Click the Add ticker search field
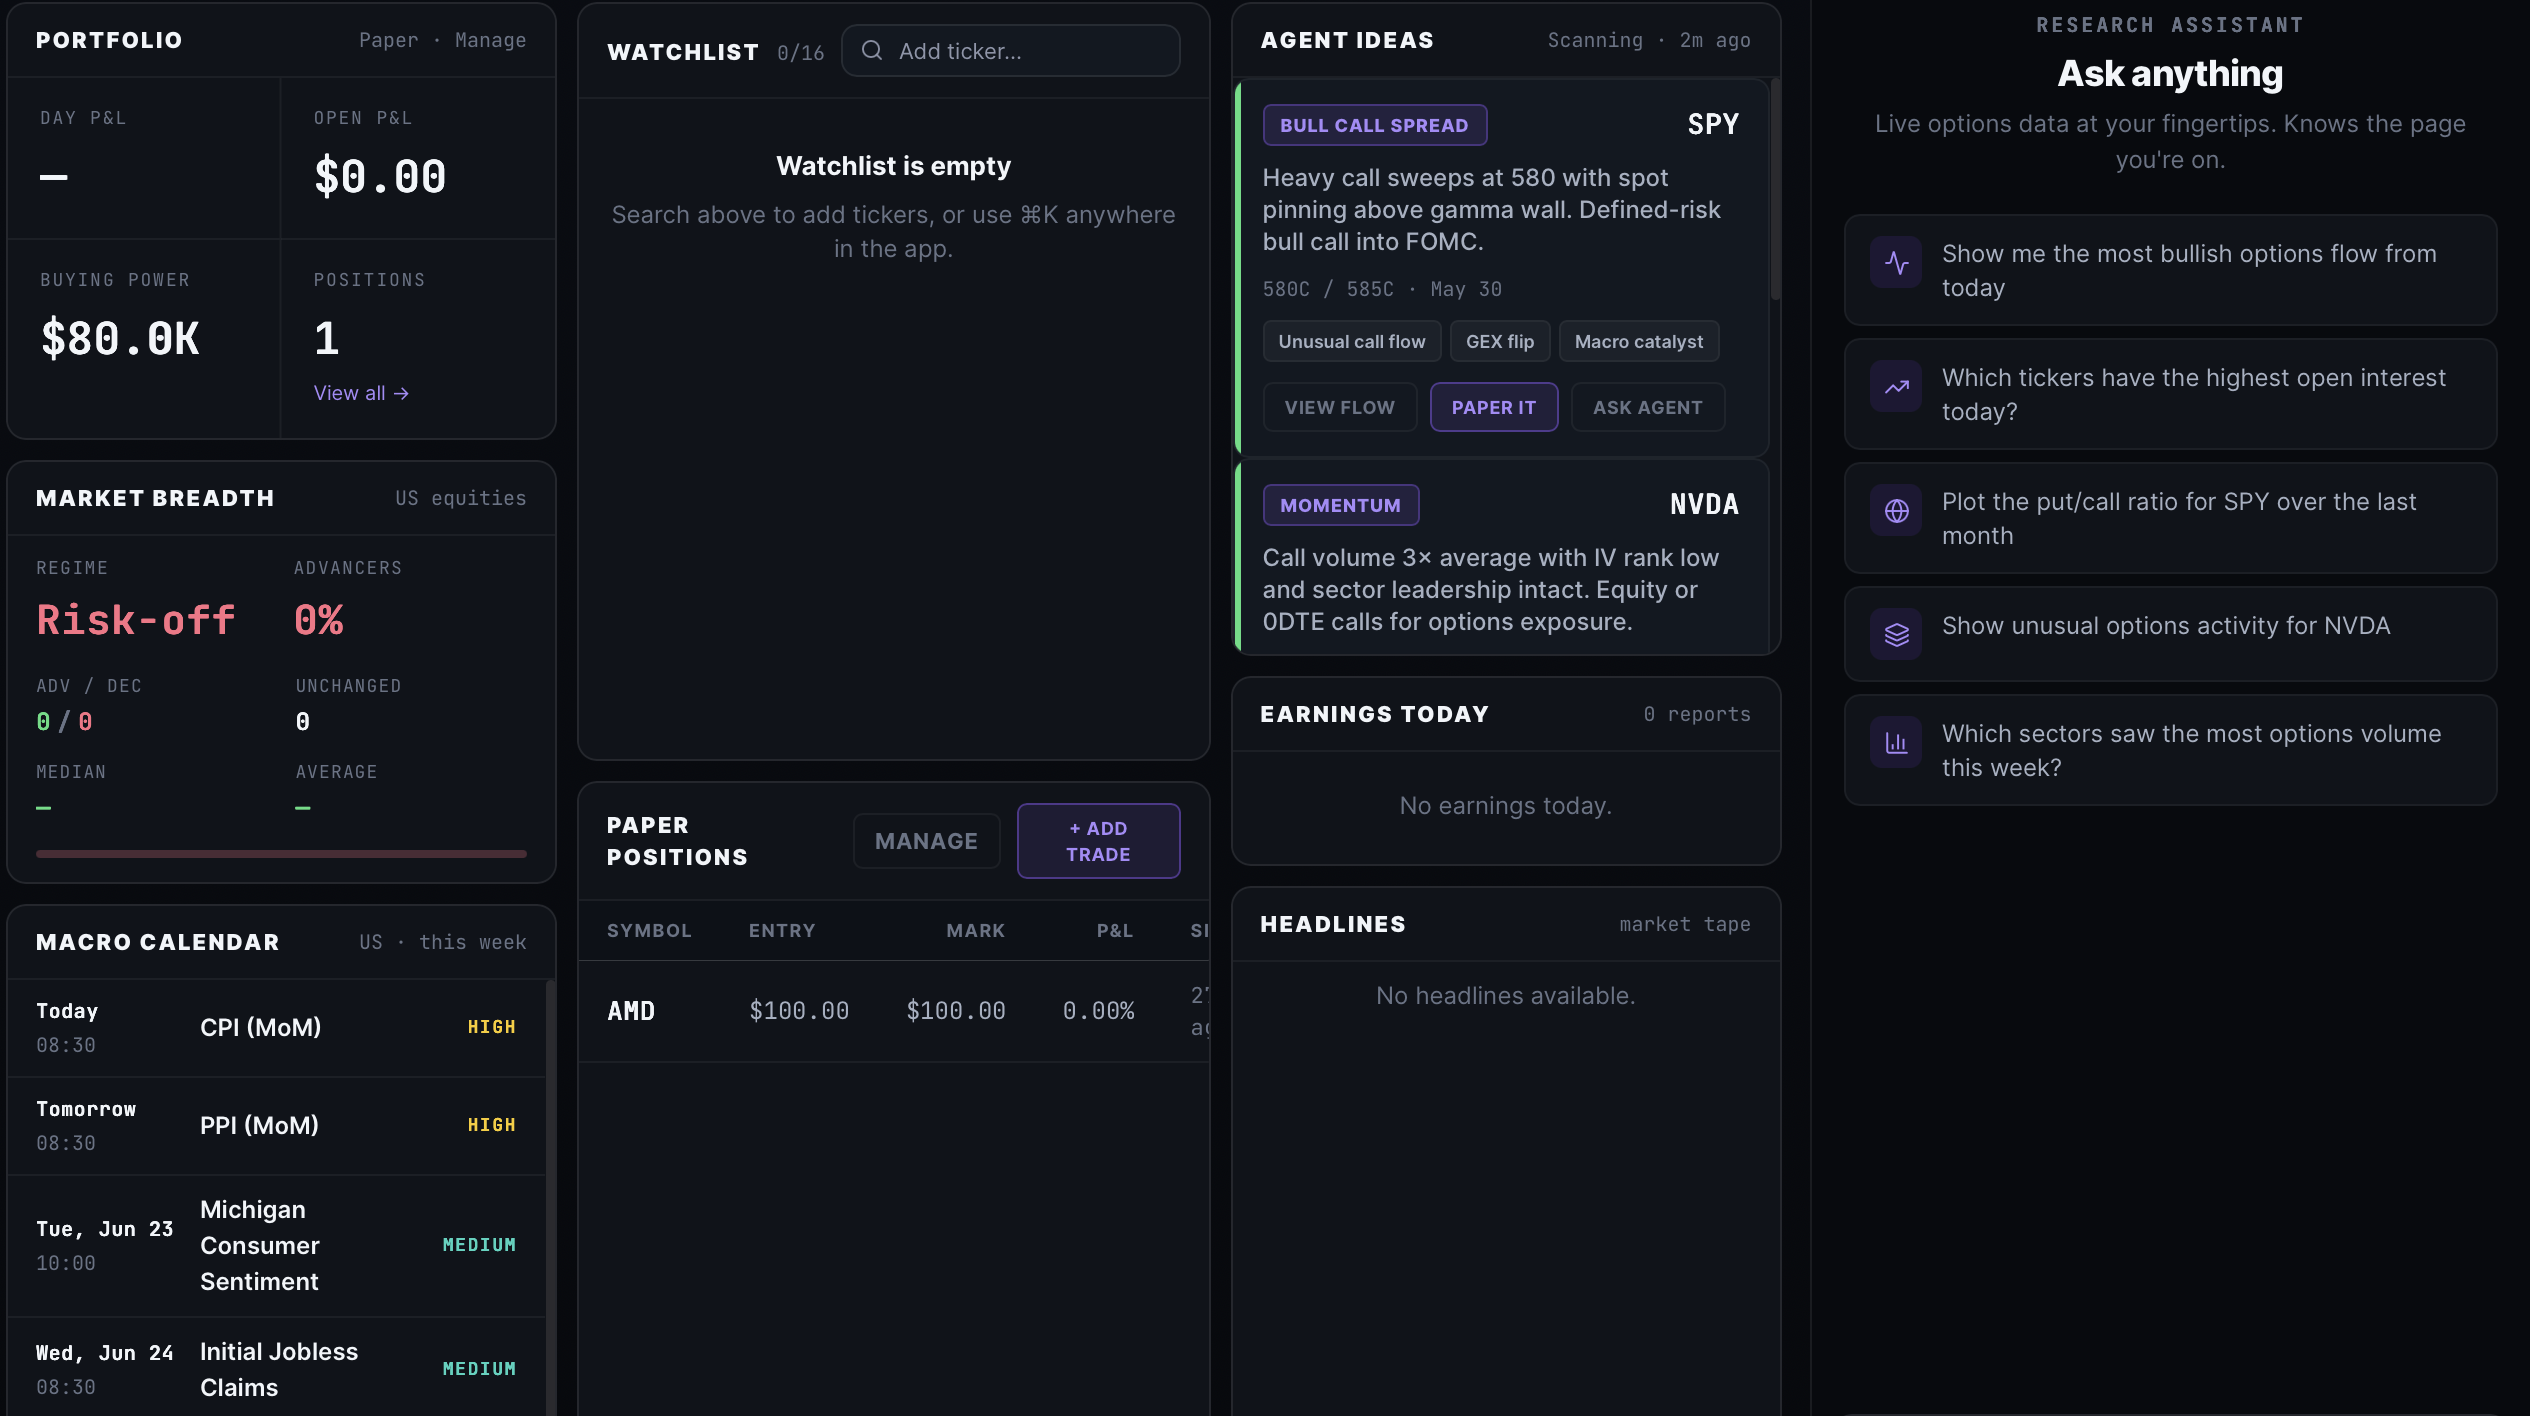The width and height of the screenshot is (2530, 1416). [1010, 51]
